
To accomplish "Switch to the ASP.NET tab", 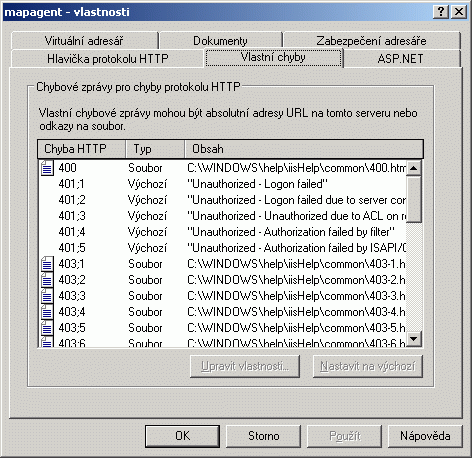I will click(x=401, y=59).
